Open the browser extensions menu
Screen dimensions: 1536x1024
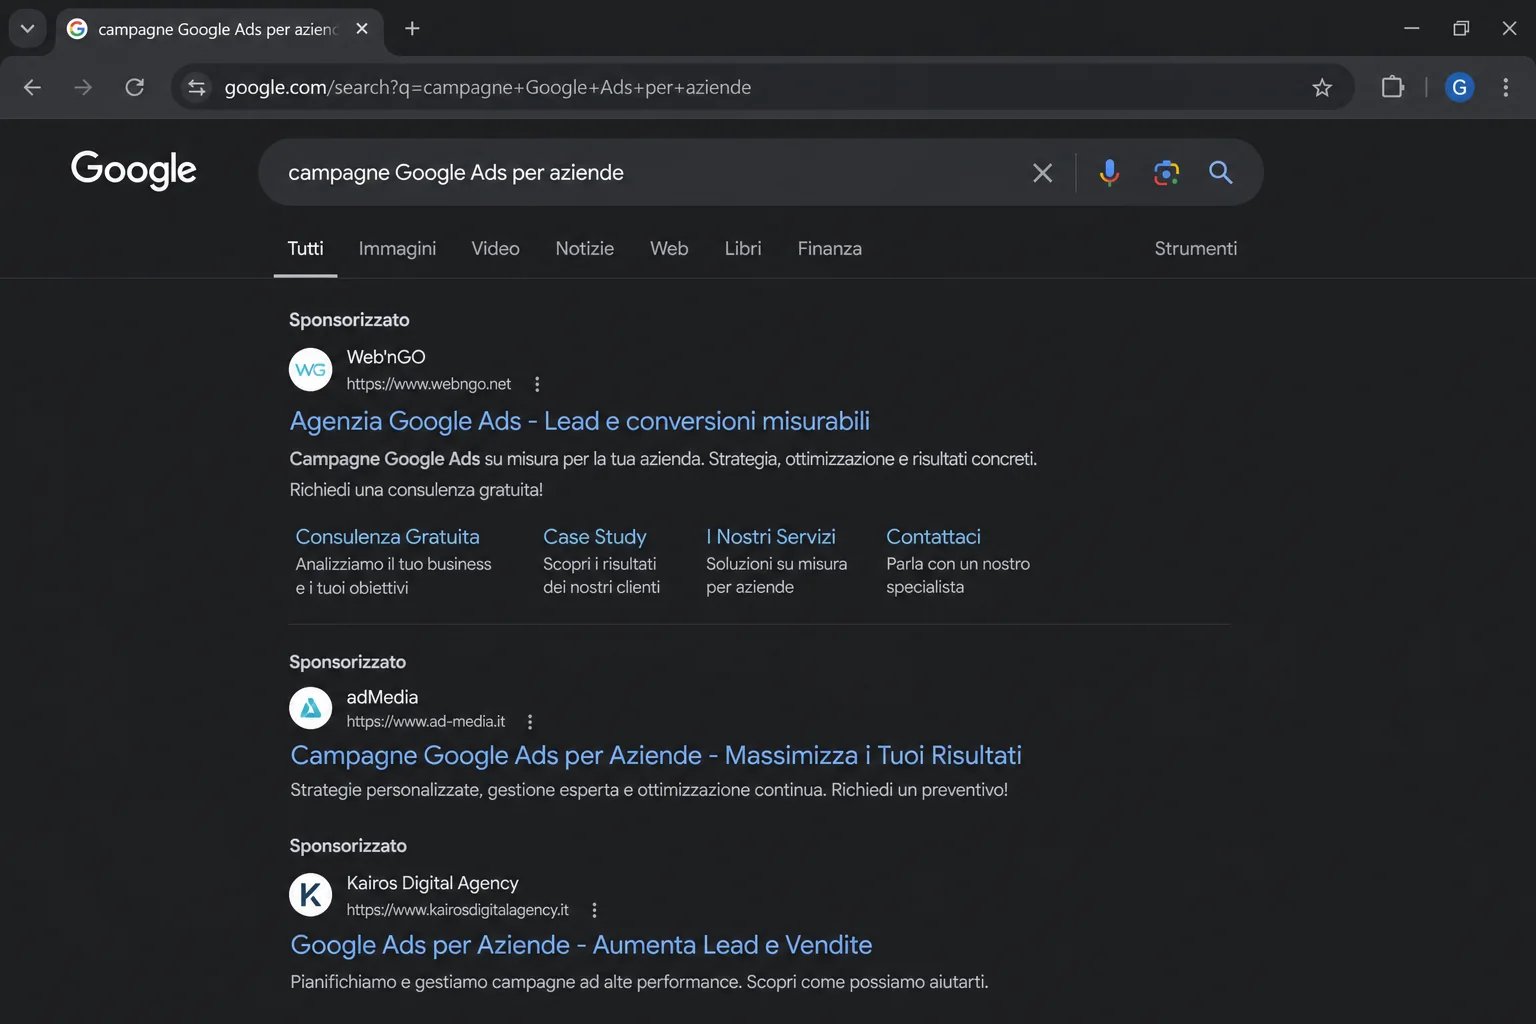(1392, 87)
